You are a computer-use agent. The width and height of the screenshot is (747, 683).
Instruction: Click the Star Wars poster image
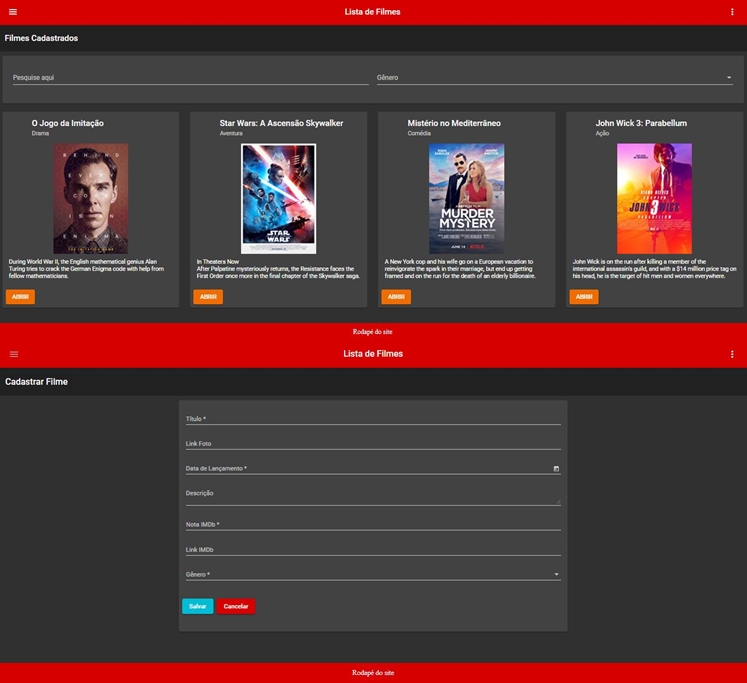(279, 199)
